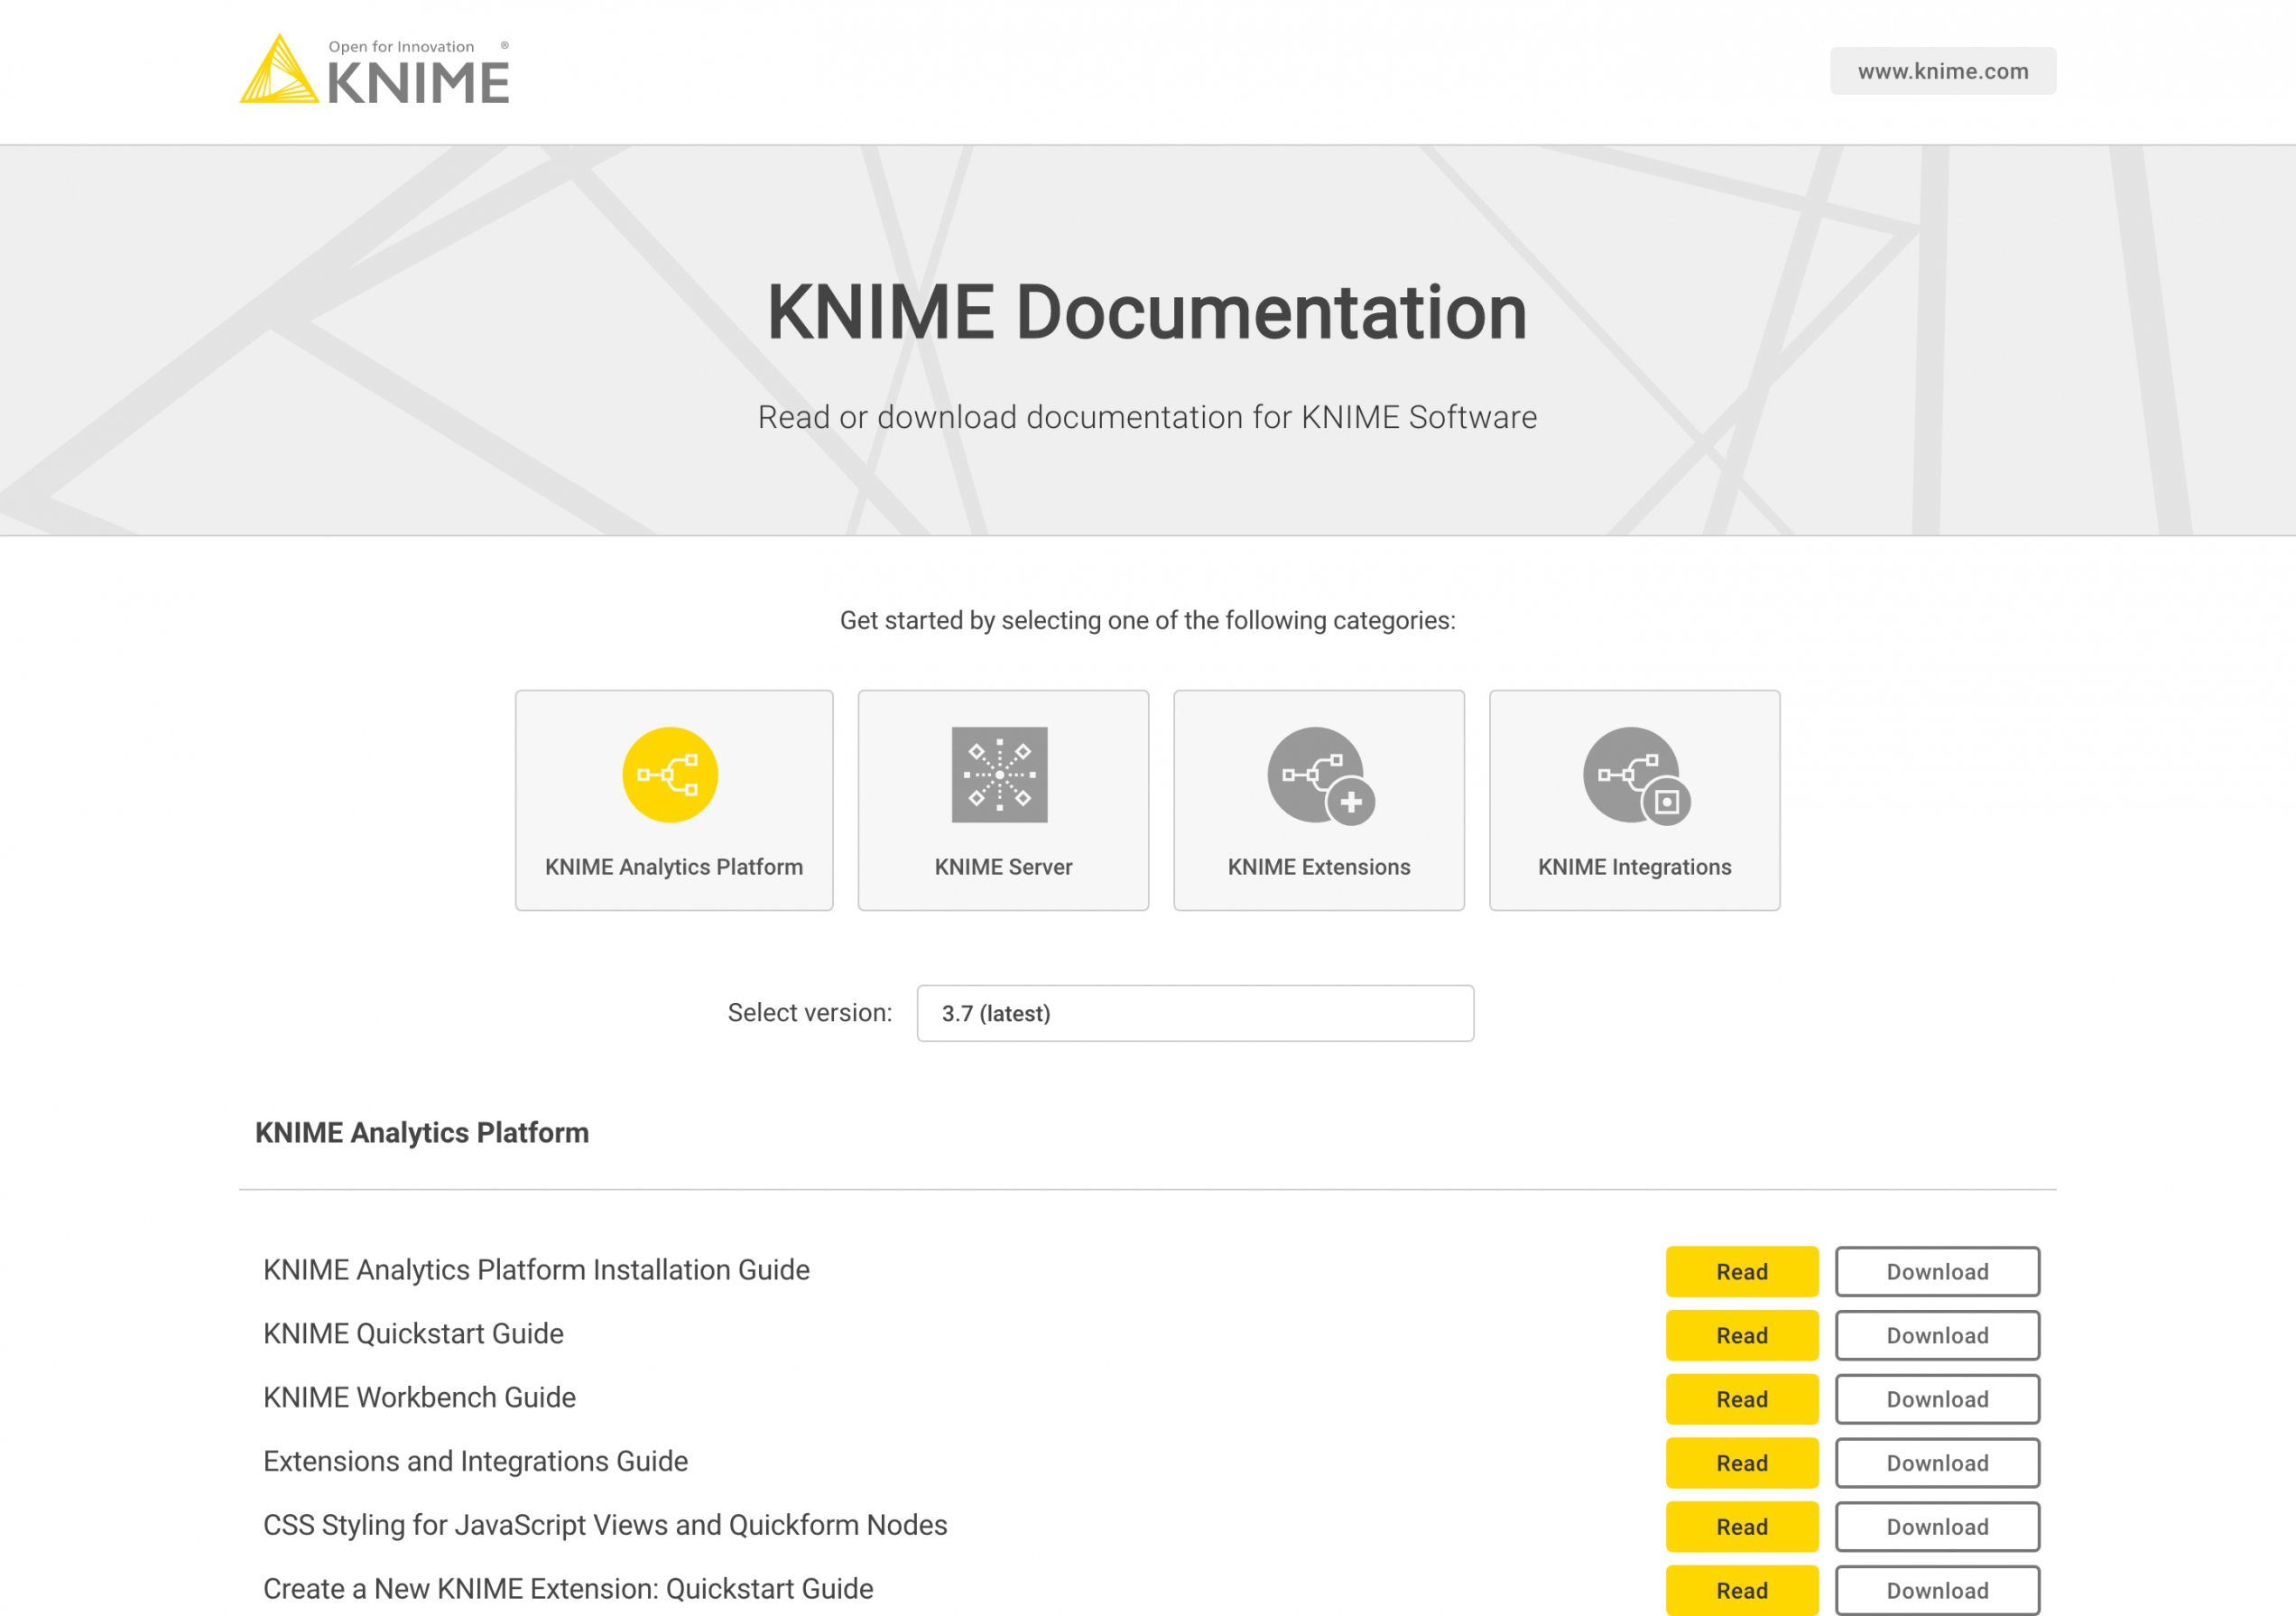This screenshot has height=1616, width=2296.
Task: Download the KNIME Quickstart Guide
Action: pos(1936,1335)
